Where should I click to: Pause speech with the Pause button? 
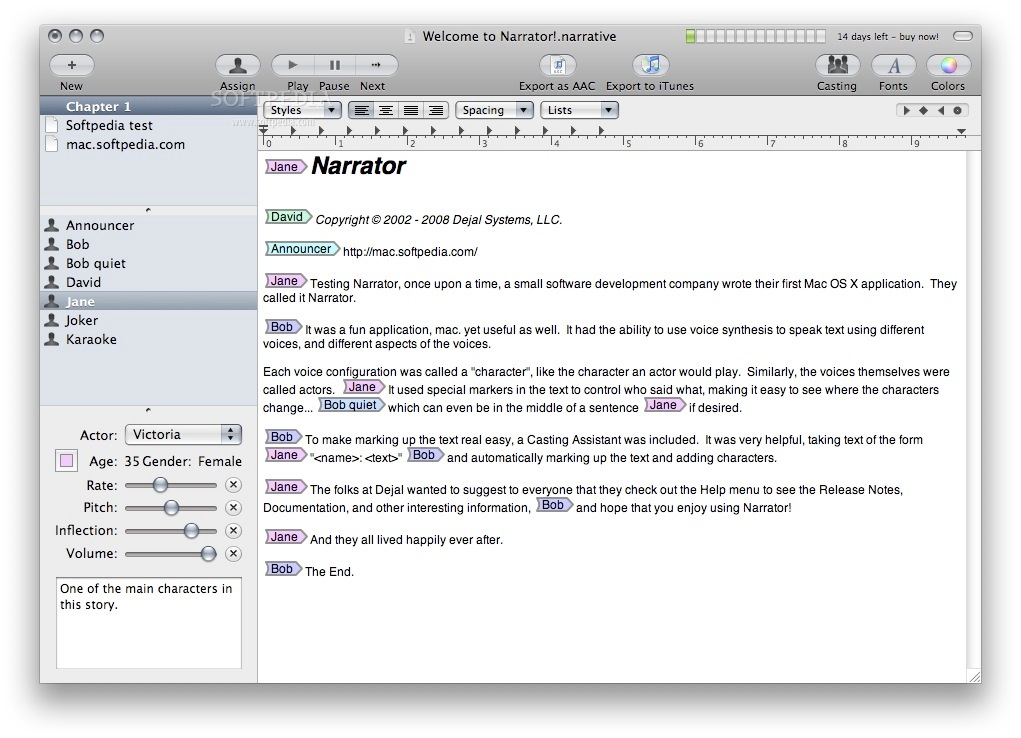[335, 65]
